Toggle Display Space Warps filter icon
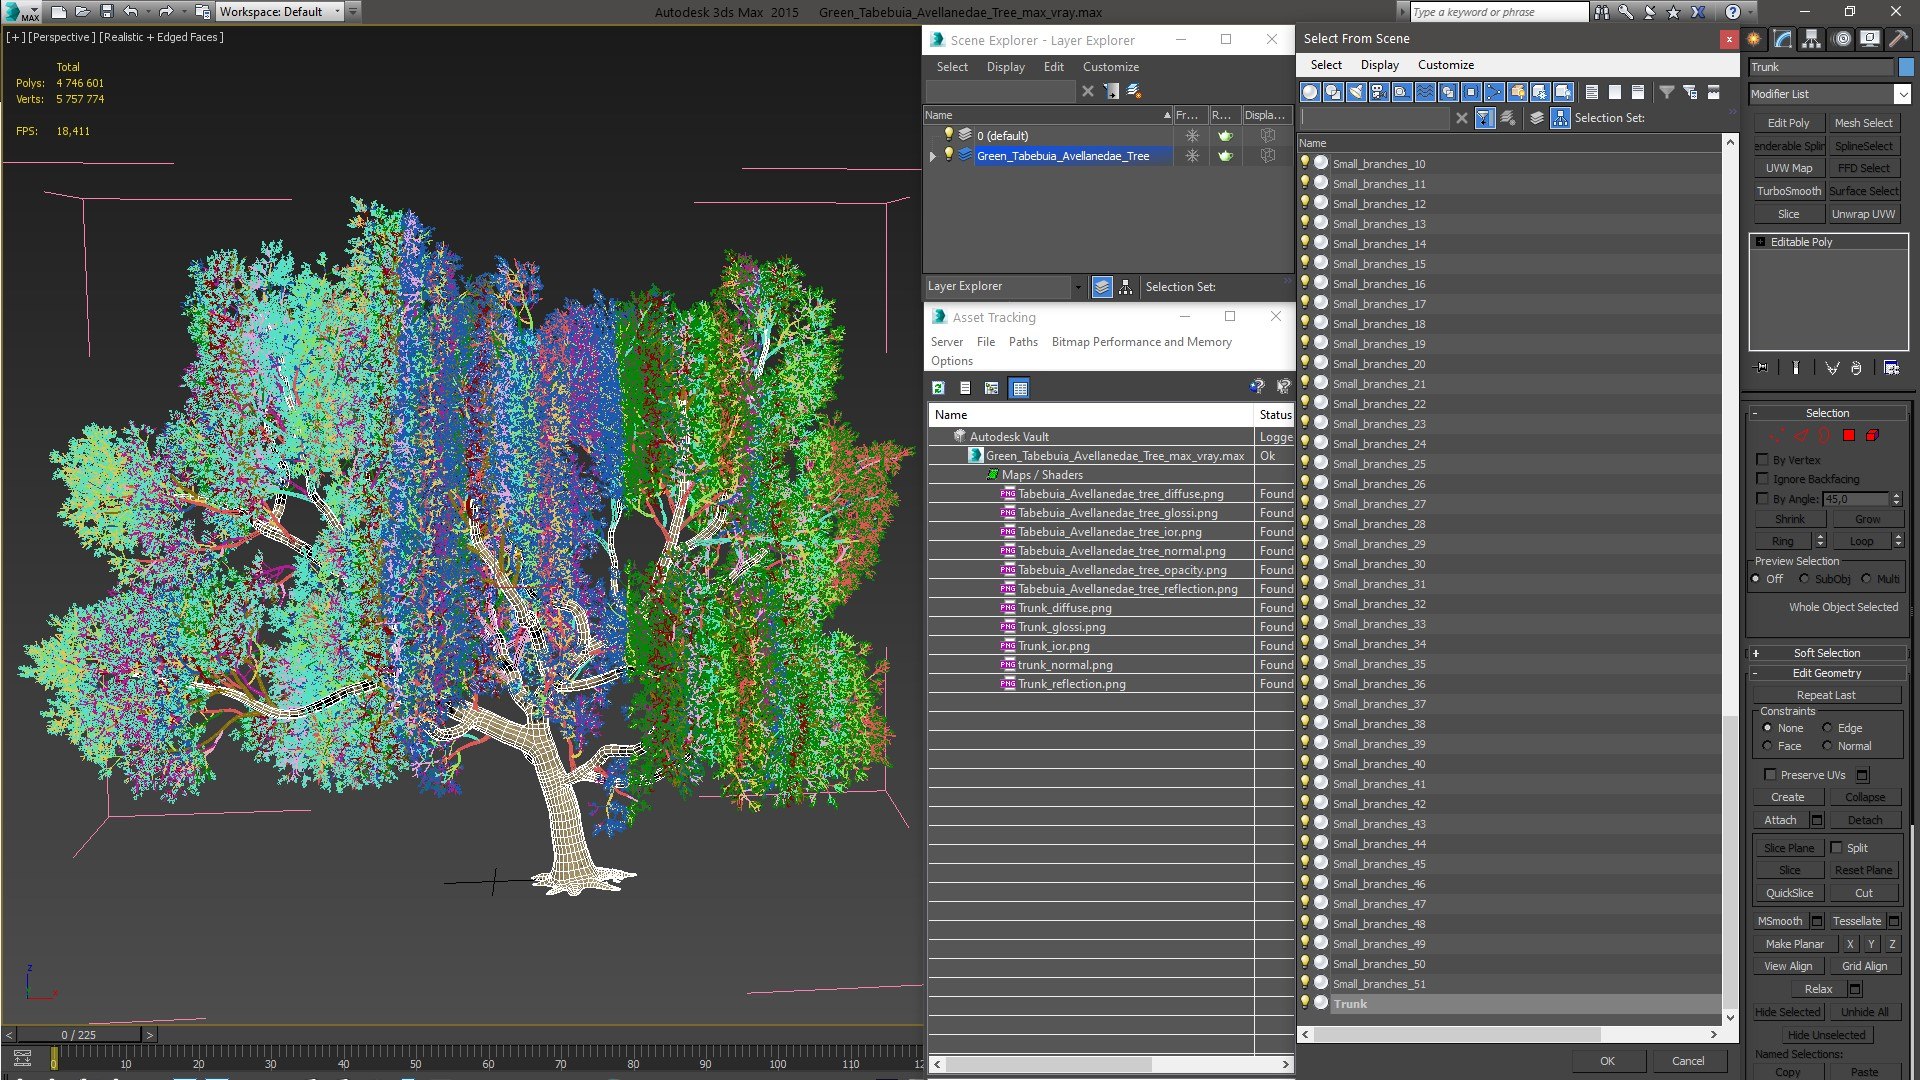The image size is (1920, 1080). [1425, 92]
